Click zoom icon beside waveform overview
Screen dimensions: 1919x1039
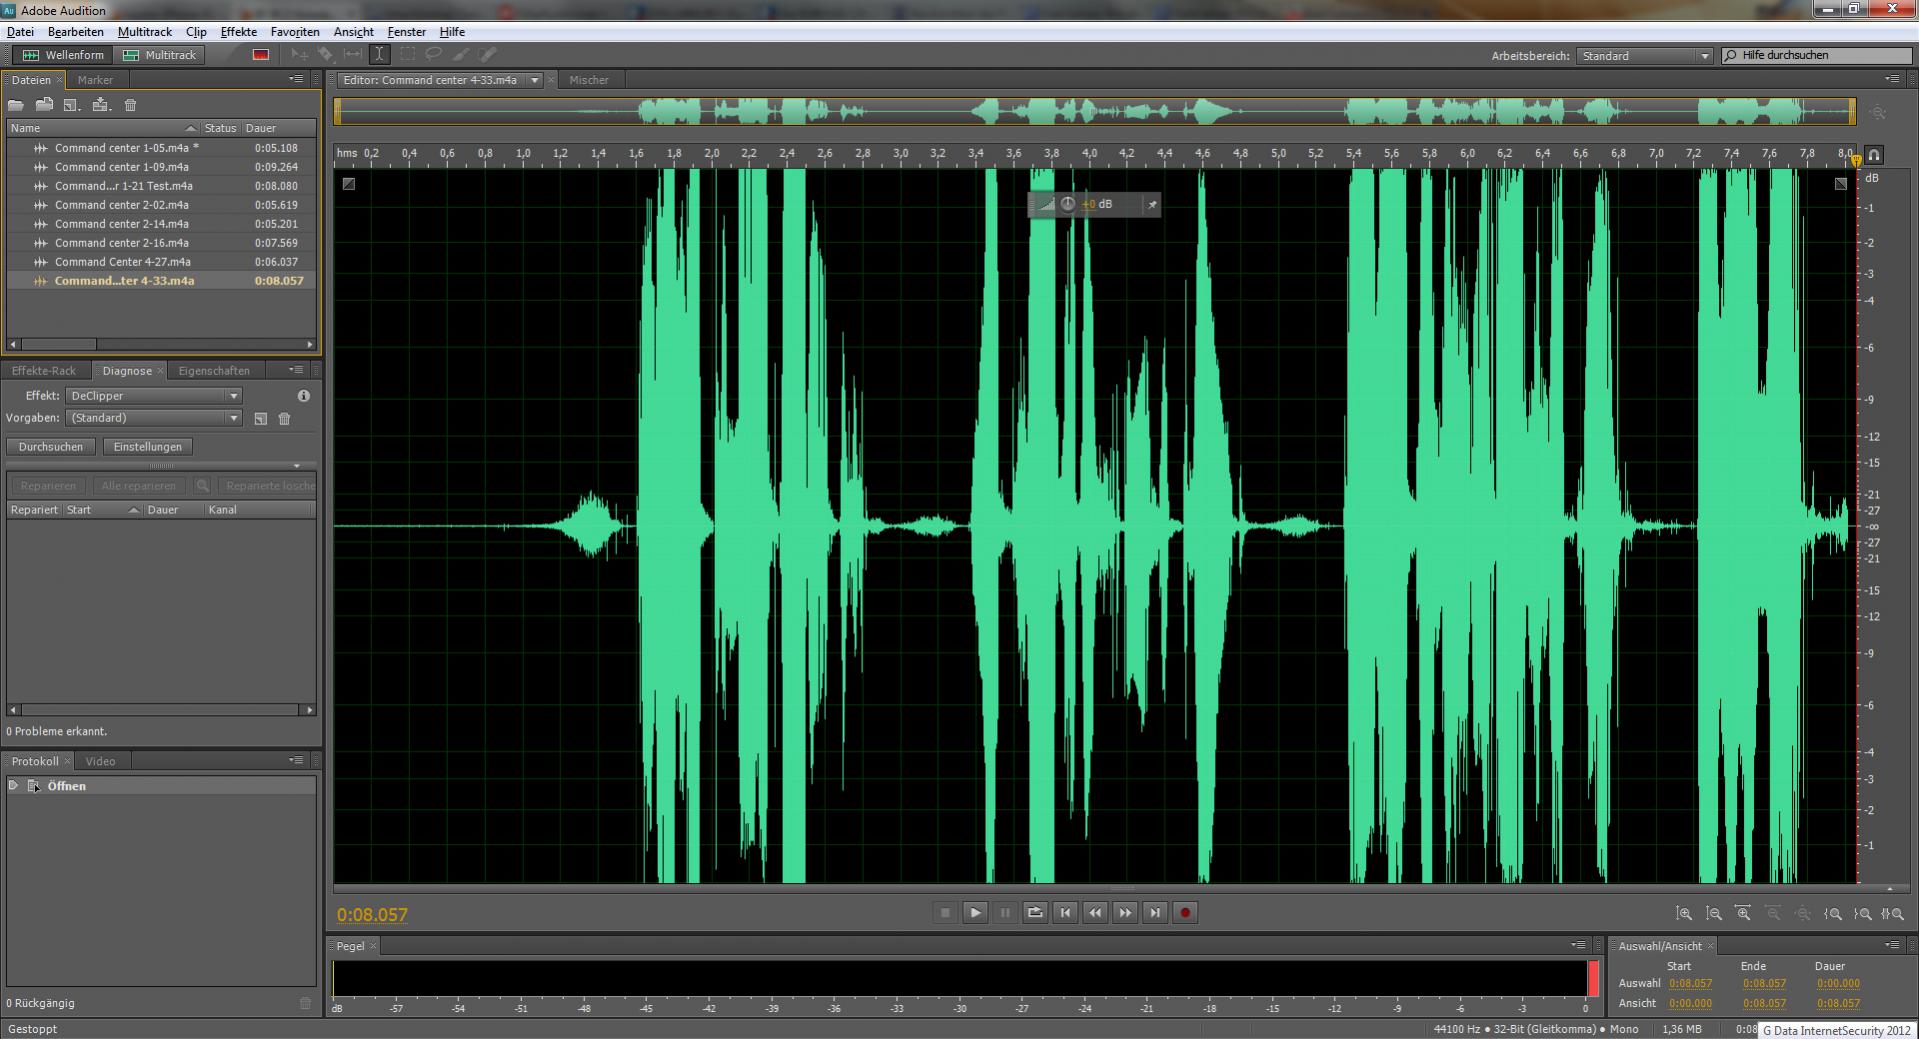[1878, 113]
